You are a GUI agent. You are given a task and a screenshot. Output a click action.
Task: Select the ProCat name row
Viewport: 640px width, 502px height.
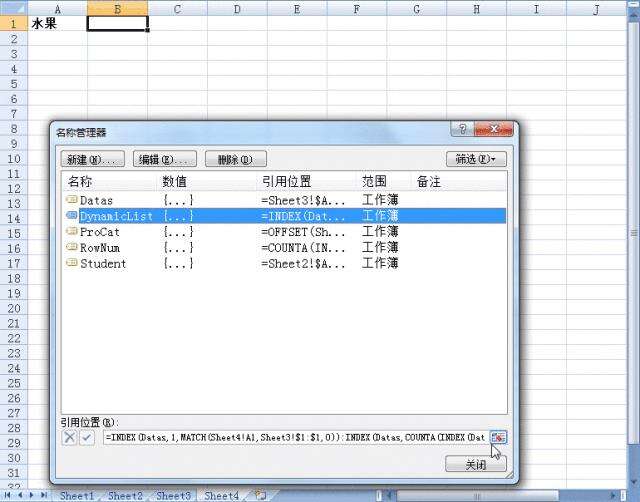click(x=284, y=231)
